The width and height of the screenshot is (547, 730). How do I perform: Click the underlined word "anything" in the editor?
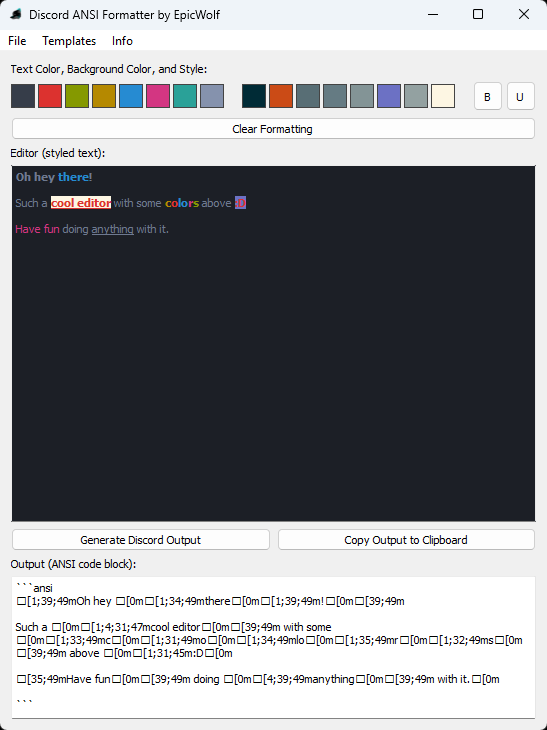click(113, 229)
